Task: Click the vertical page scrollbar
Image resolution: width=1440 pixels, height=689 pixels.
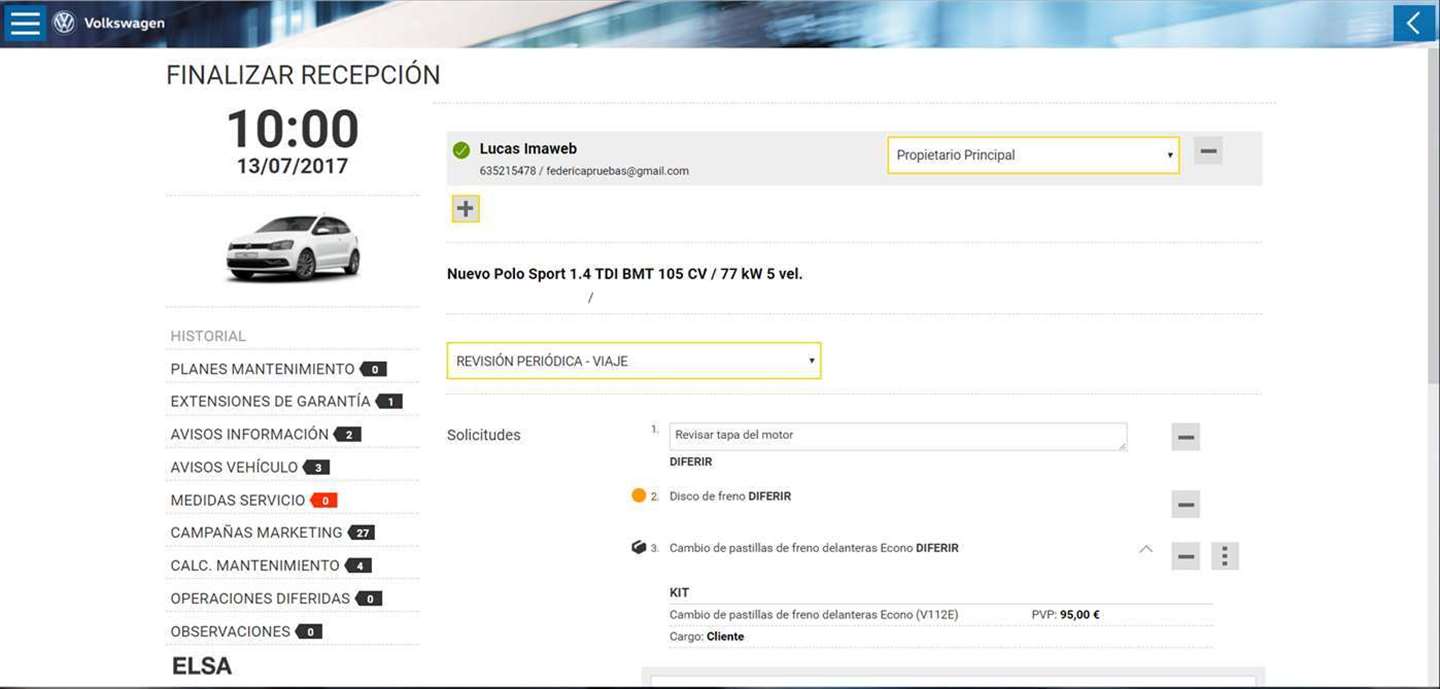Action: (1433, 215)
